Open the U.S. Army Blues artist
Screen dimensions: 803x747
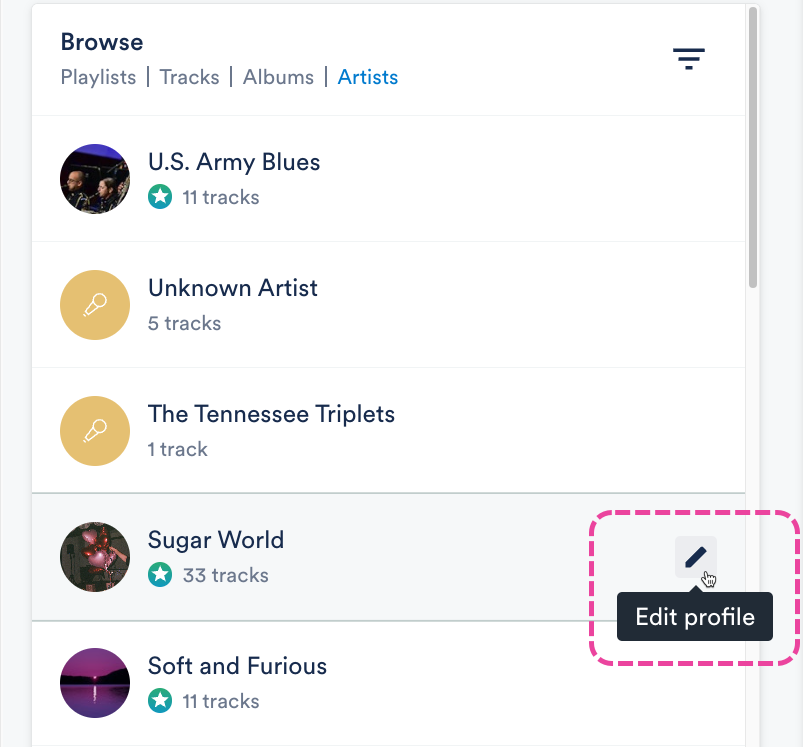tap(234, 162)
